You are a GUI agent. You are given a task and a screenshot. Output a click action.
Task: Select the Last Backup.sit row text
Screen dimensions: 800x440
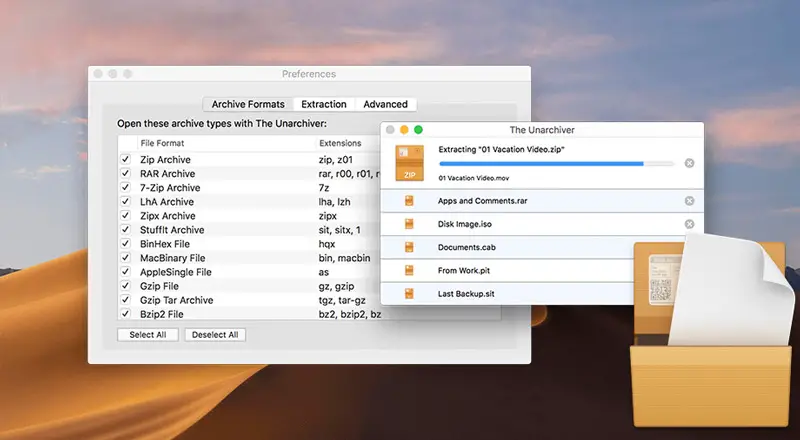pyautogui.click(x=466, y=294)
